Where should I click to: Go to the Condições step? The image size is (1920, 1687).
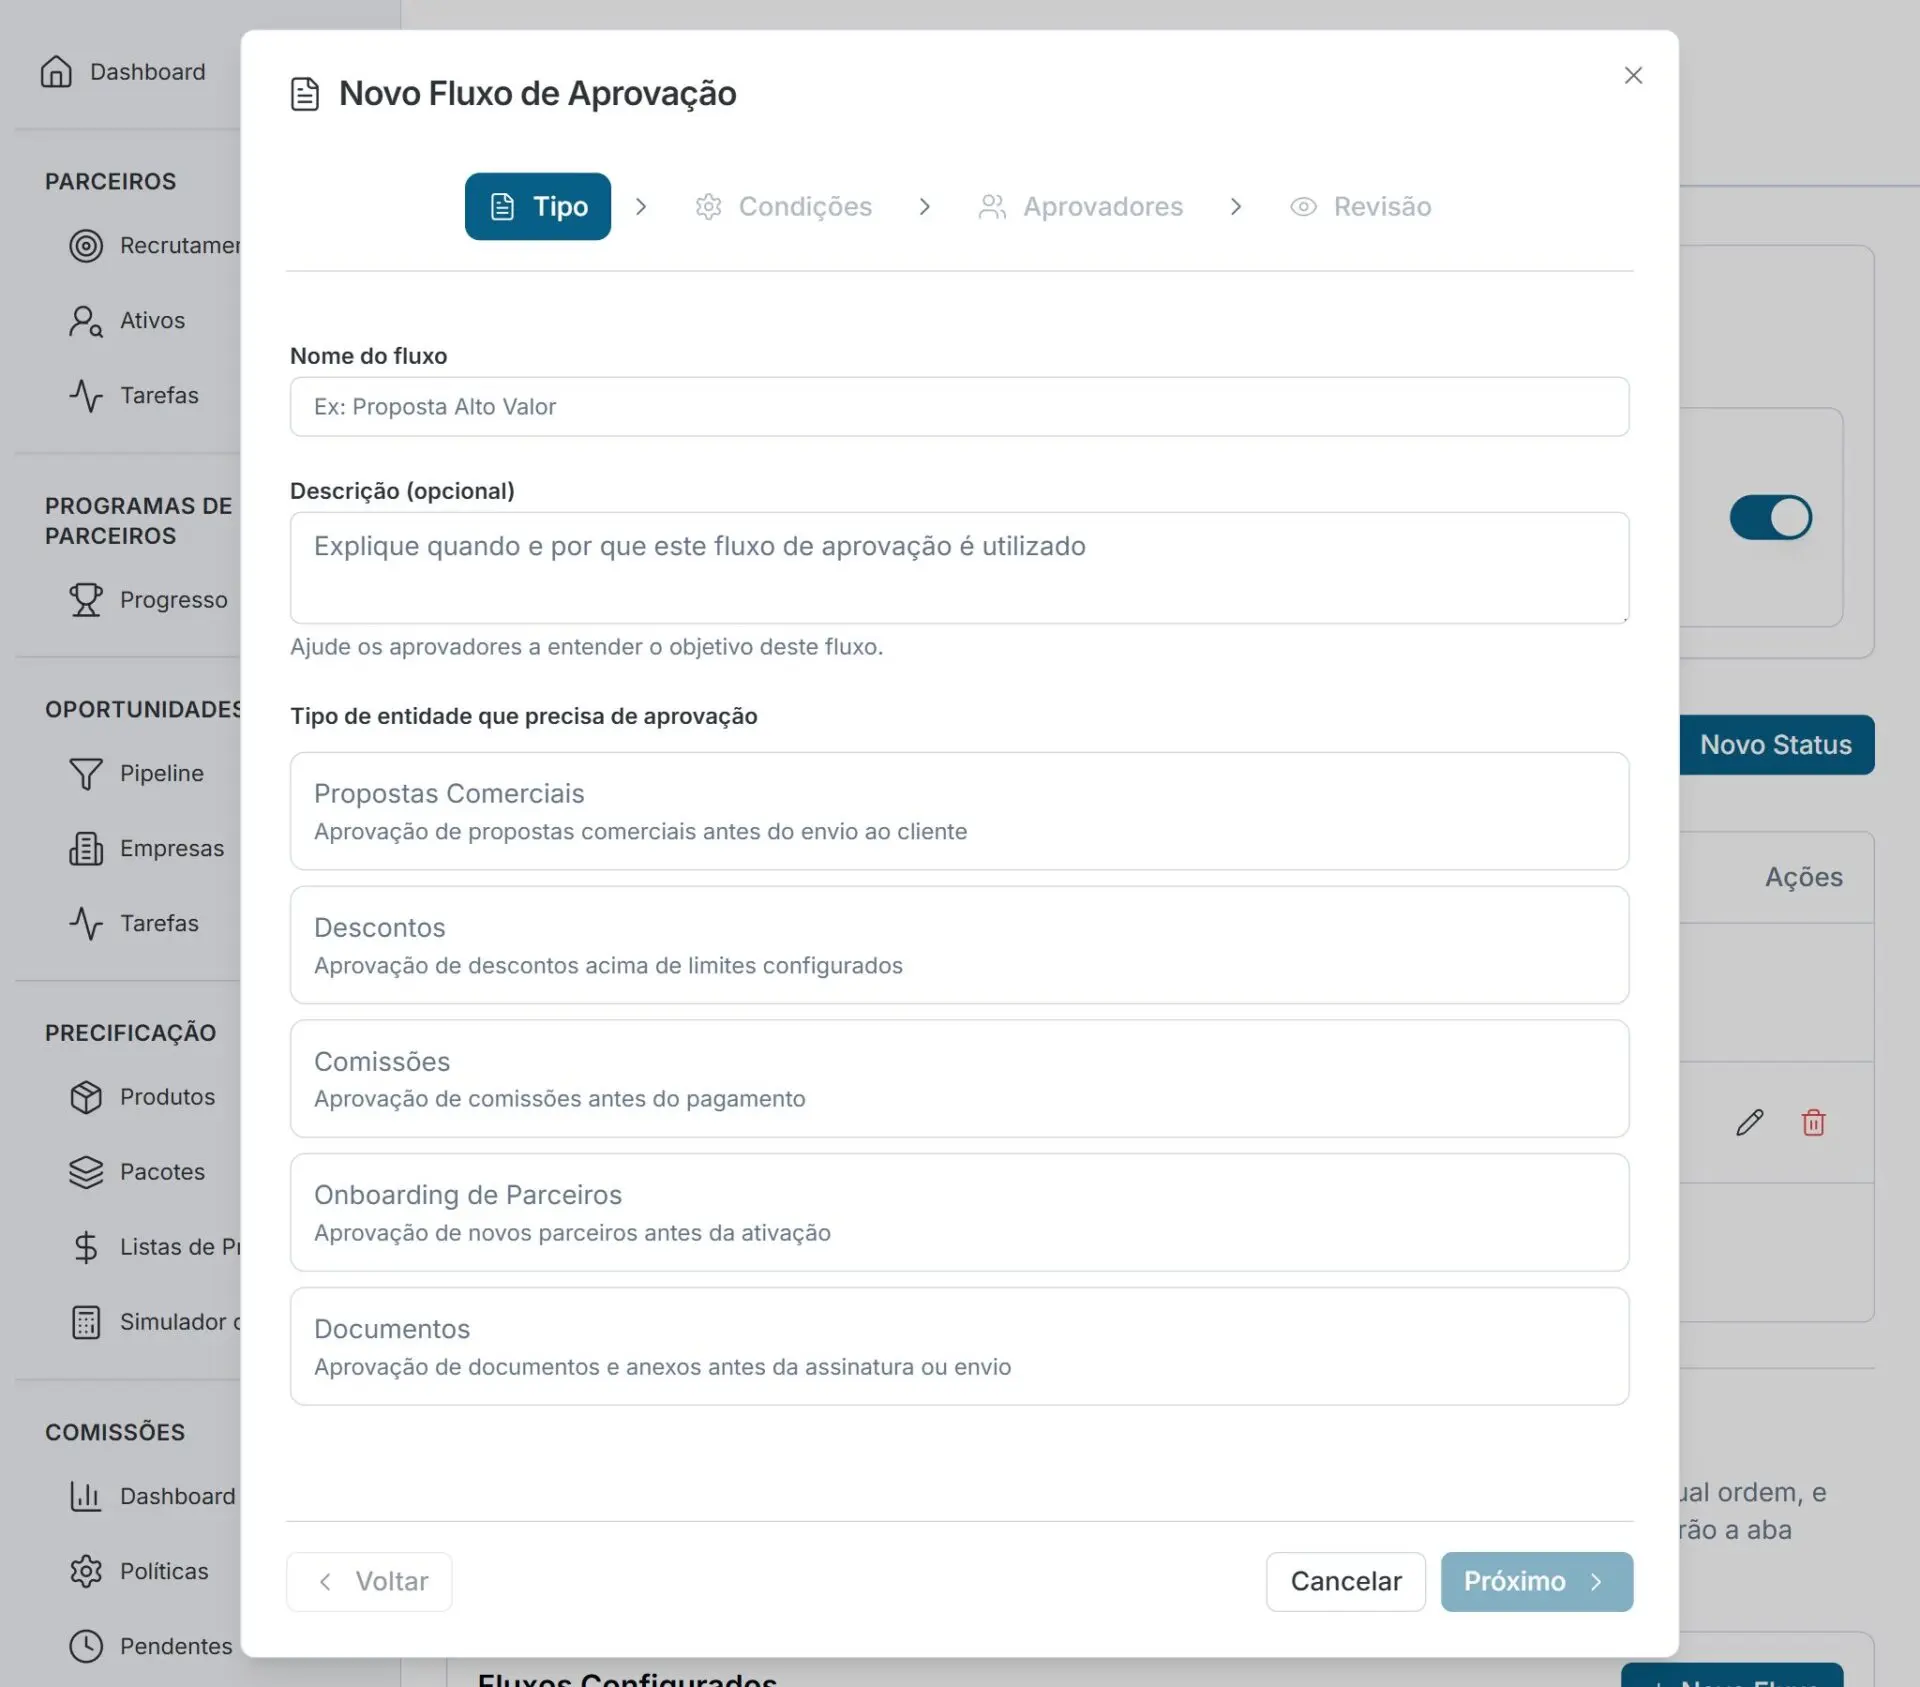pyautogui.click(x=784, y=207)
